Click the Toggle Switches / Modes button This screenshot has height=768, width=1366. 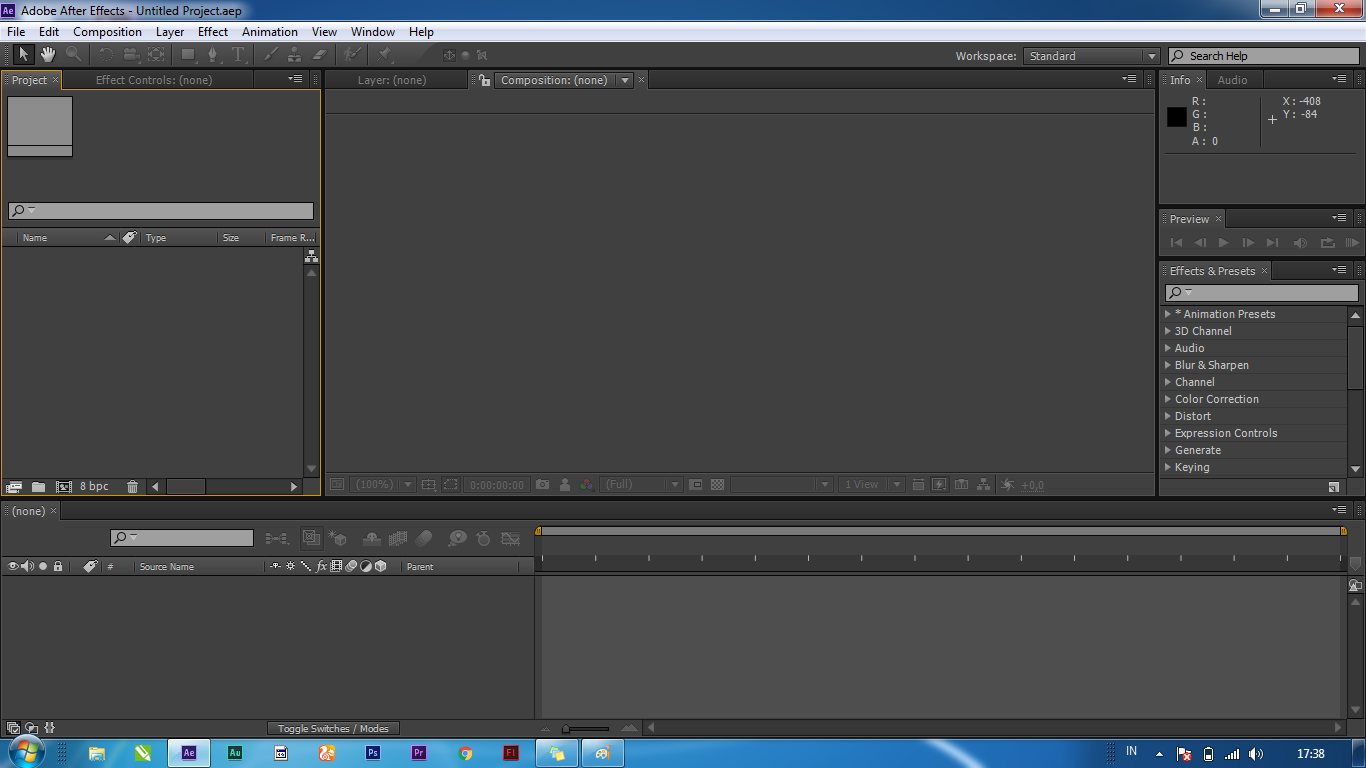[333, 728]
